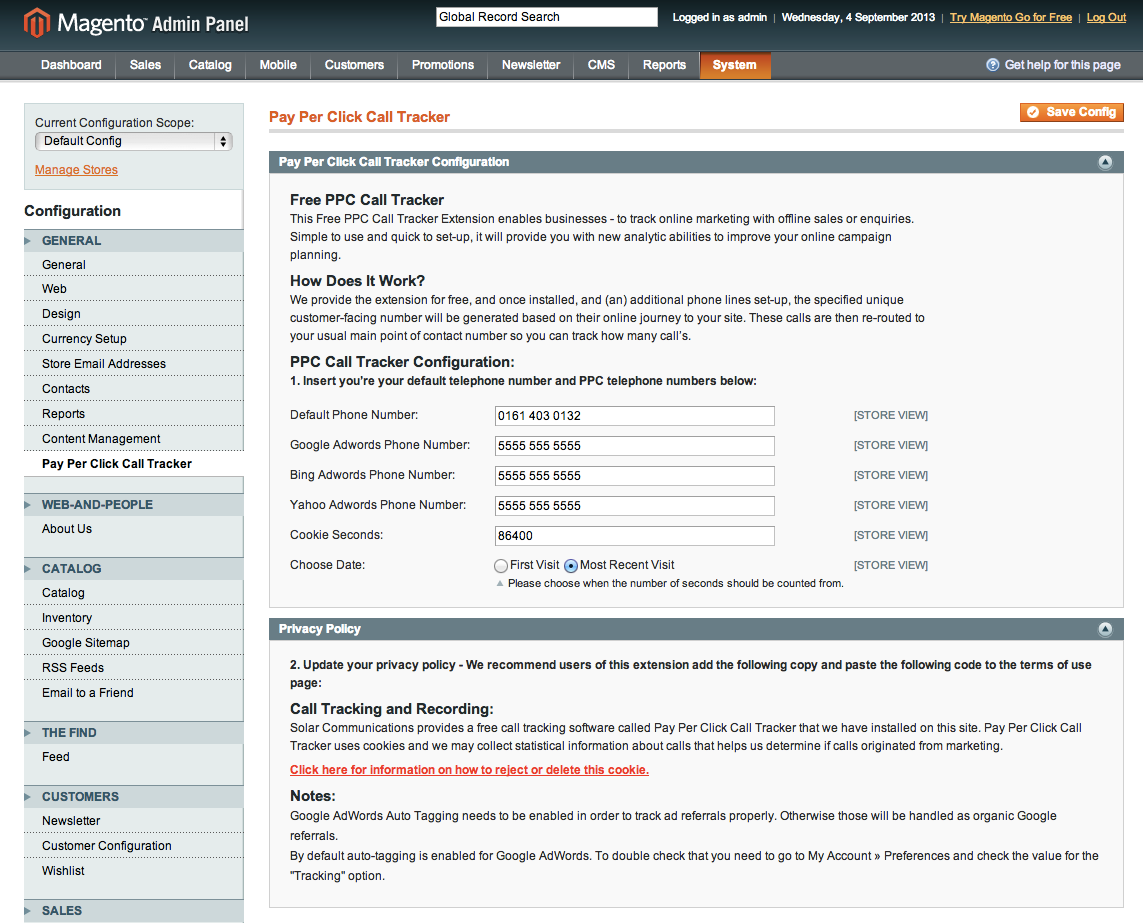This screenshot has width=1143, height=923.
Task: Expand the CATALOG group arrow
Action: coord(28,569)
